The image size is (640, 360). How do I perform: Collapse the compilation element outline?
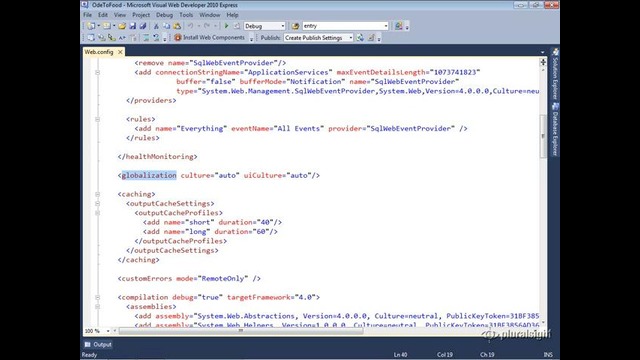pos(97,298)
